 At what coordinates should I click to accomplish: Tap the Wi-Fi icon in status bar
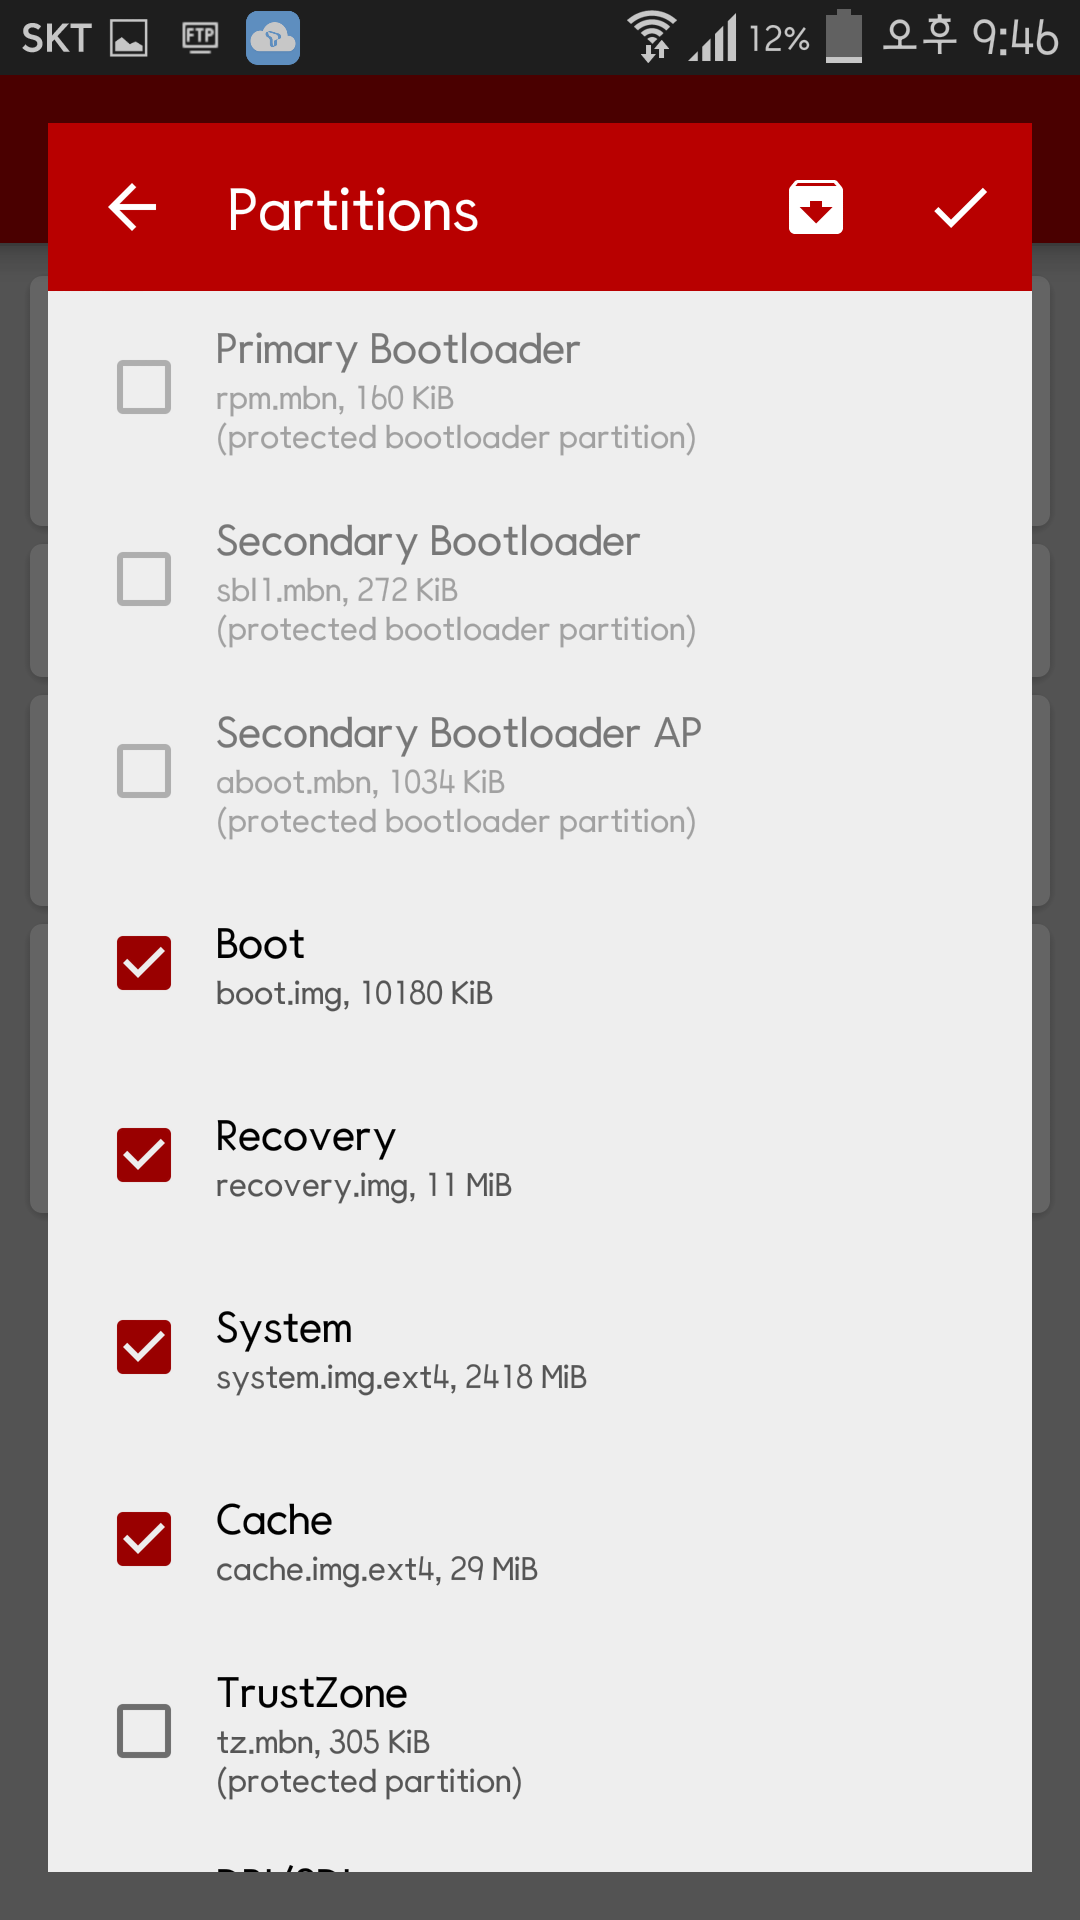tap(652, 36)
